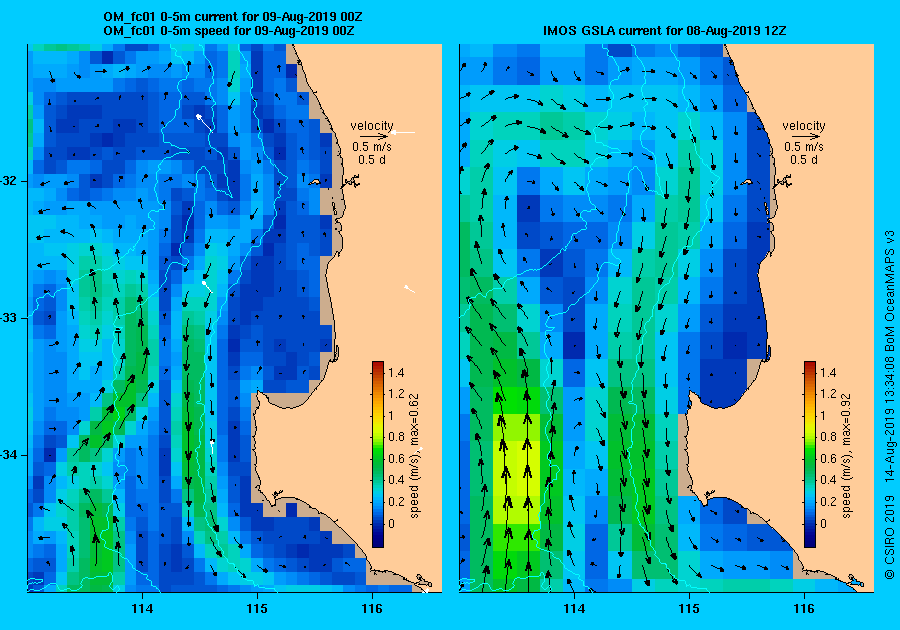This screenshot has height=630, width=900.
Task: Click longitude label 114 under the left map
Action: pos(142,609)
